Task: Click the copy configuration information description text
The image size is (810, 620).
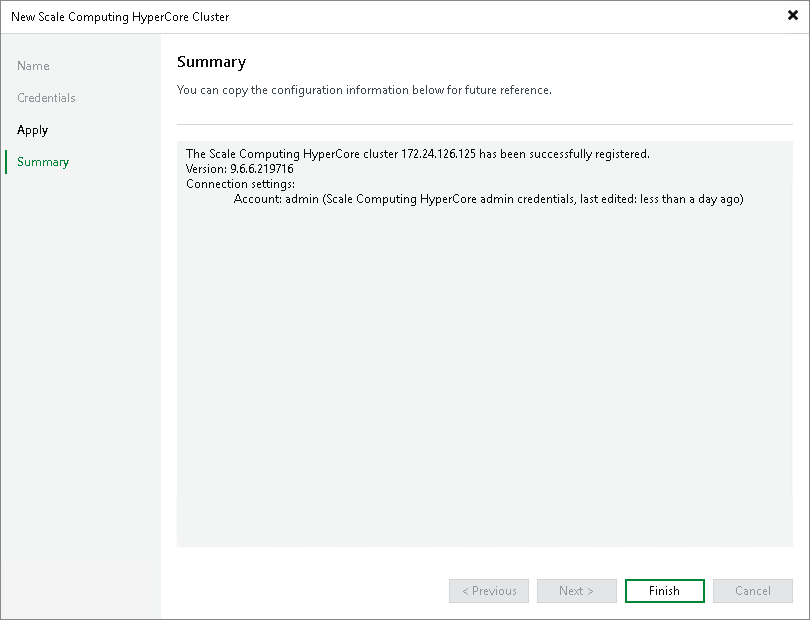Action: [364, 90]
